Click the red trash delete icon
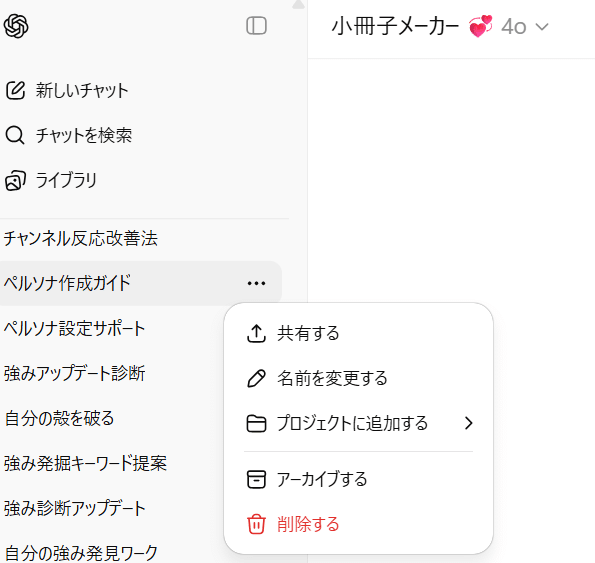 pyautogui.click(x=257, y=524)
